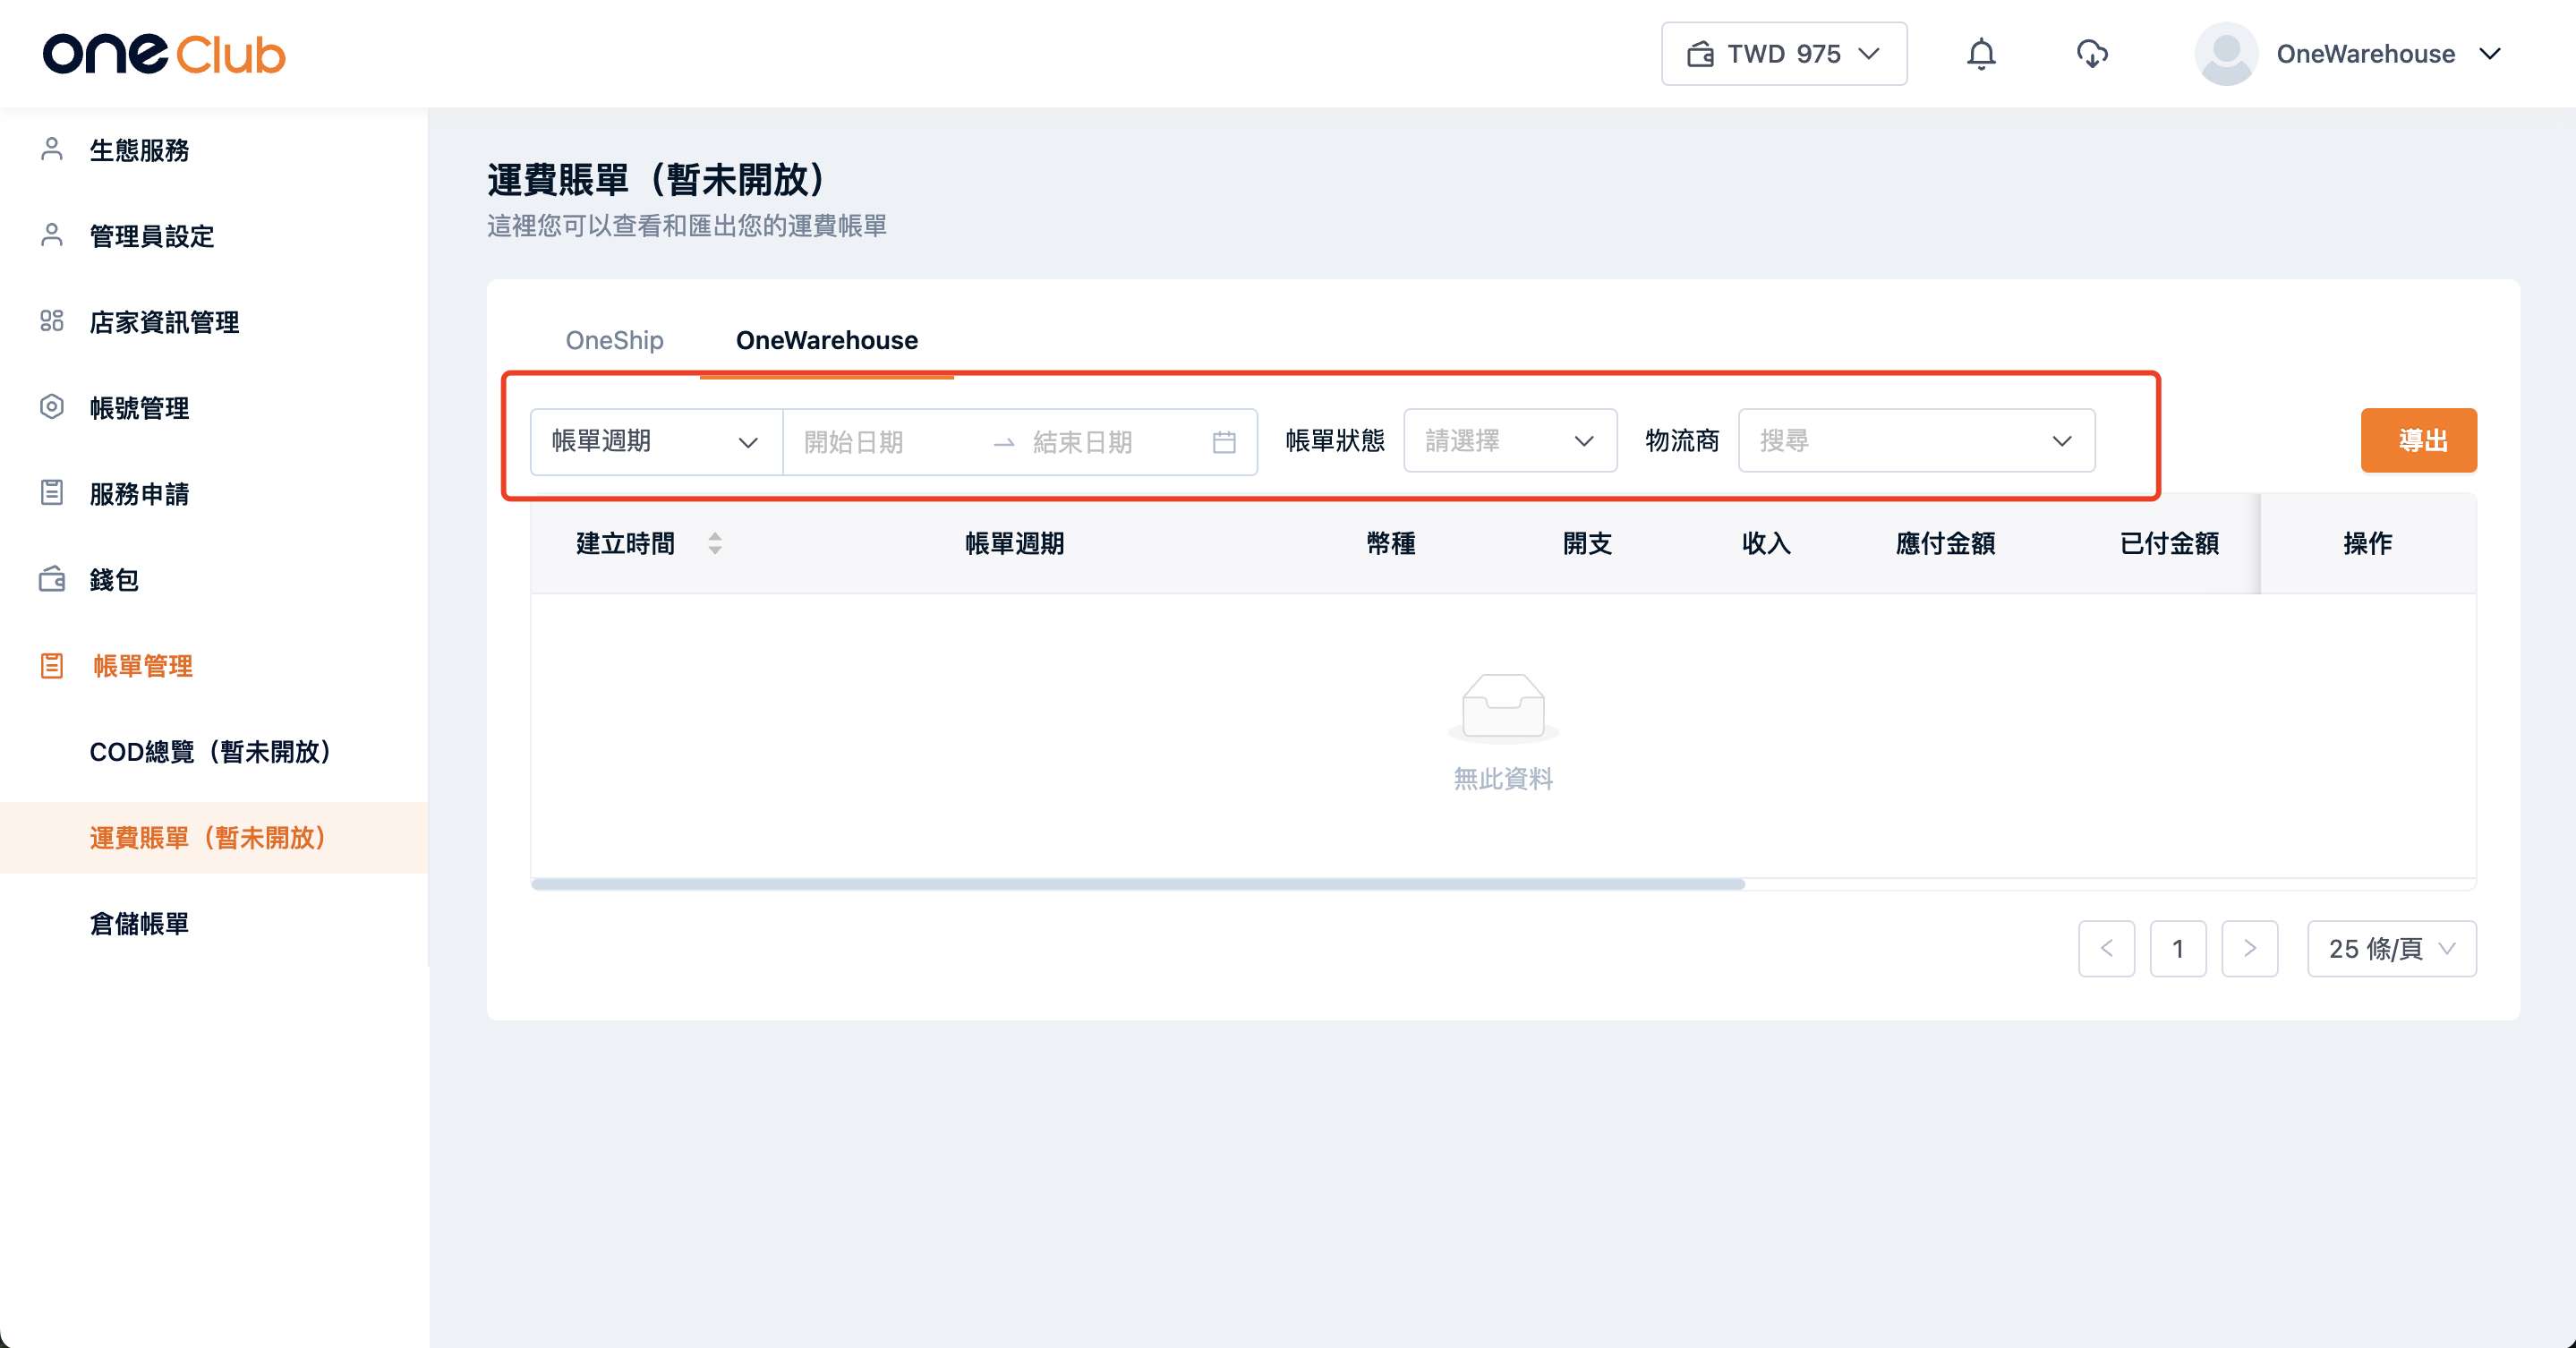Go to next page arrow
The width and height of the screenshot is (2576, 1348).
[2249, 948]
